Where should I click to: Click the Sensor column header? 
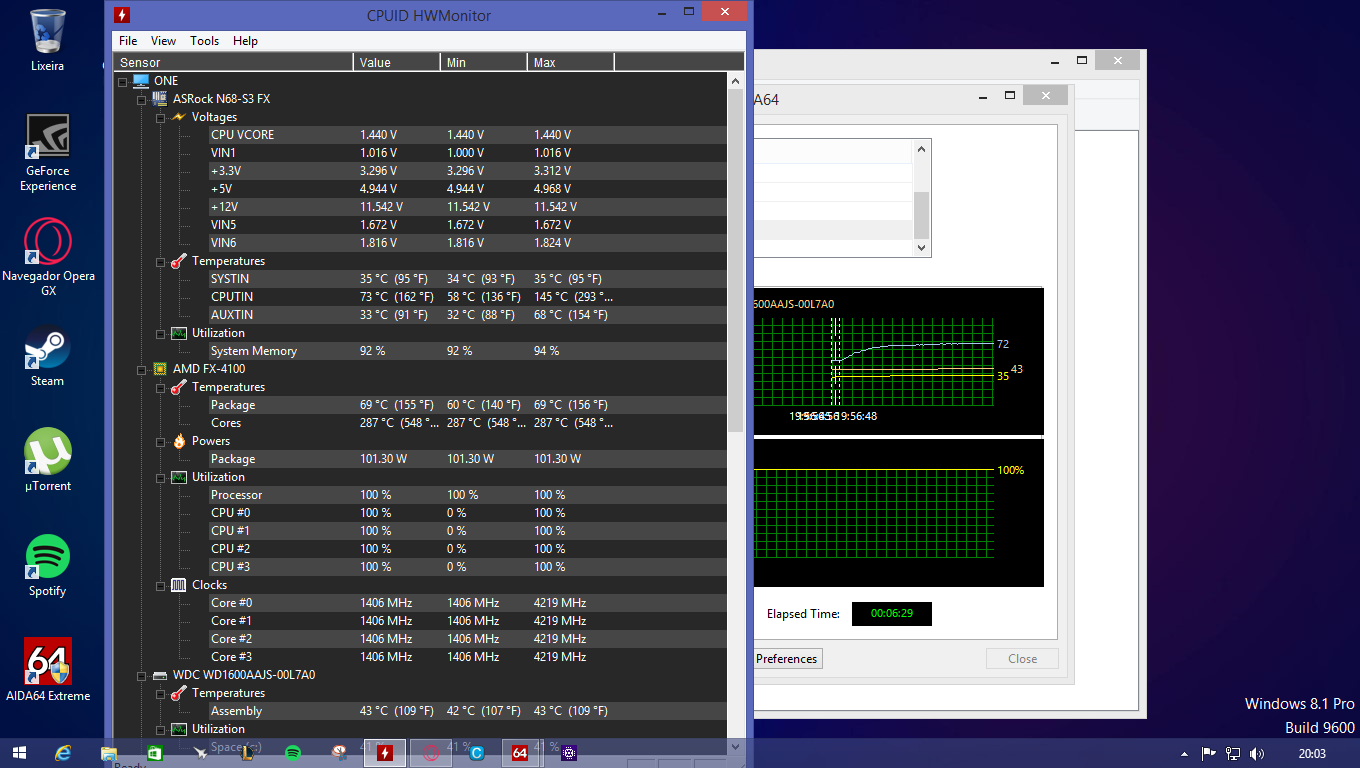tap(233, 62)
